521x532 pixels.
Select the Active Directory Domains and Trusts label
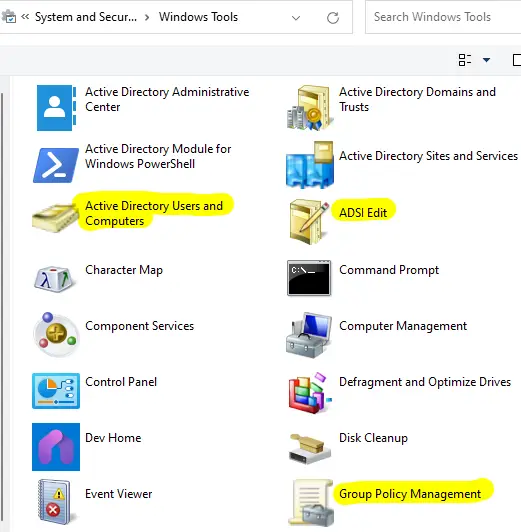[x=417, y=99]
